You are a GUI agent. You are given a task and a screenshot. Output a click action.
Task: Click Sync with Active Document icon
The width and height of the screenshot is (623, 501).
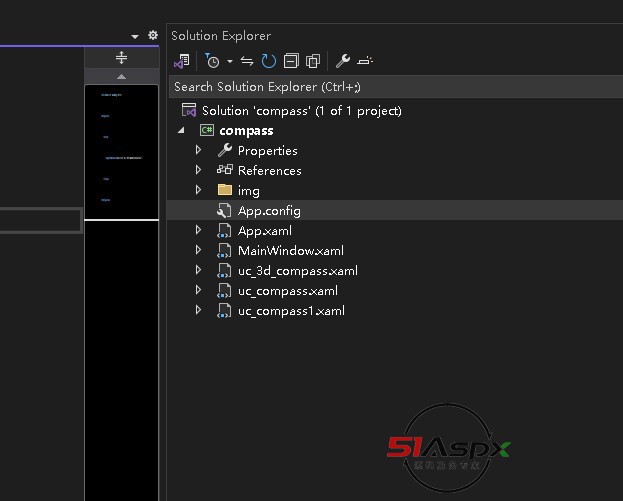coord(247,61)
